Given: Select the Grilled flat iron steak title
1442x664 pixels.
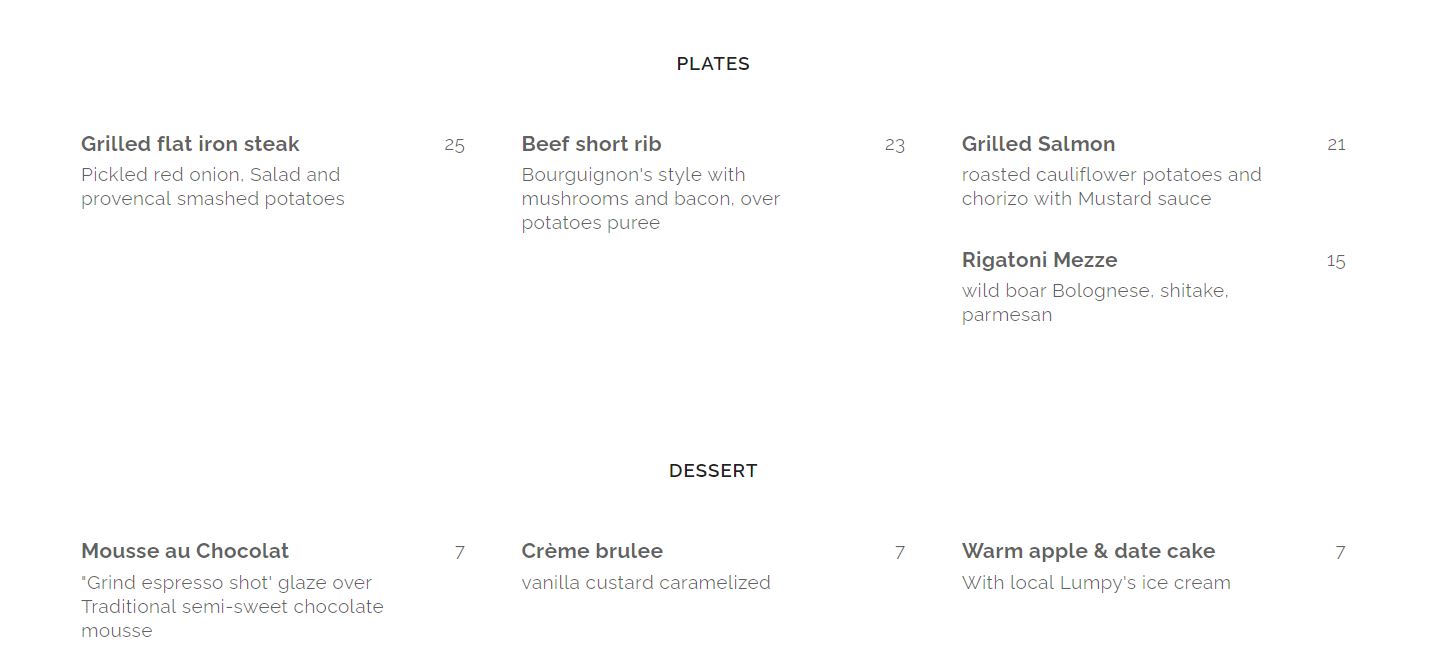Looking at the screenshot, I should pos(190,144).
